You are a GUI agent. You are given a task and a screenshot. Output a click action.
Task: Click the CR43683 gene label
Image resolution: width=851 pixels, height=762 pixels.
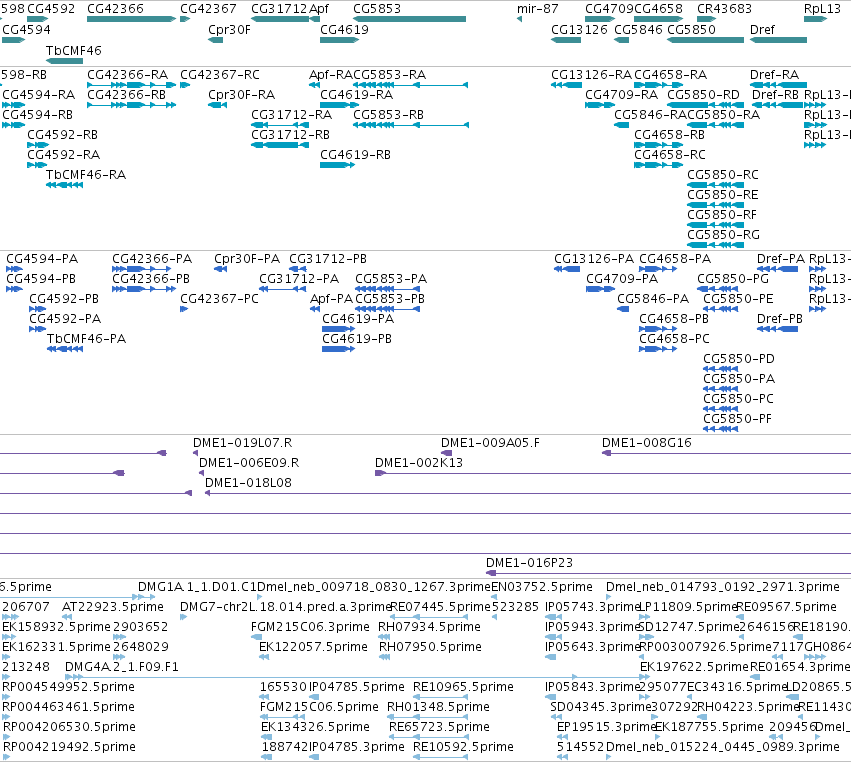click(x=724, y=9)
